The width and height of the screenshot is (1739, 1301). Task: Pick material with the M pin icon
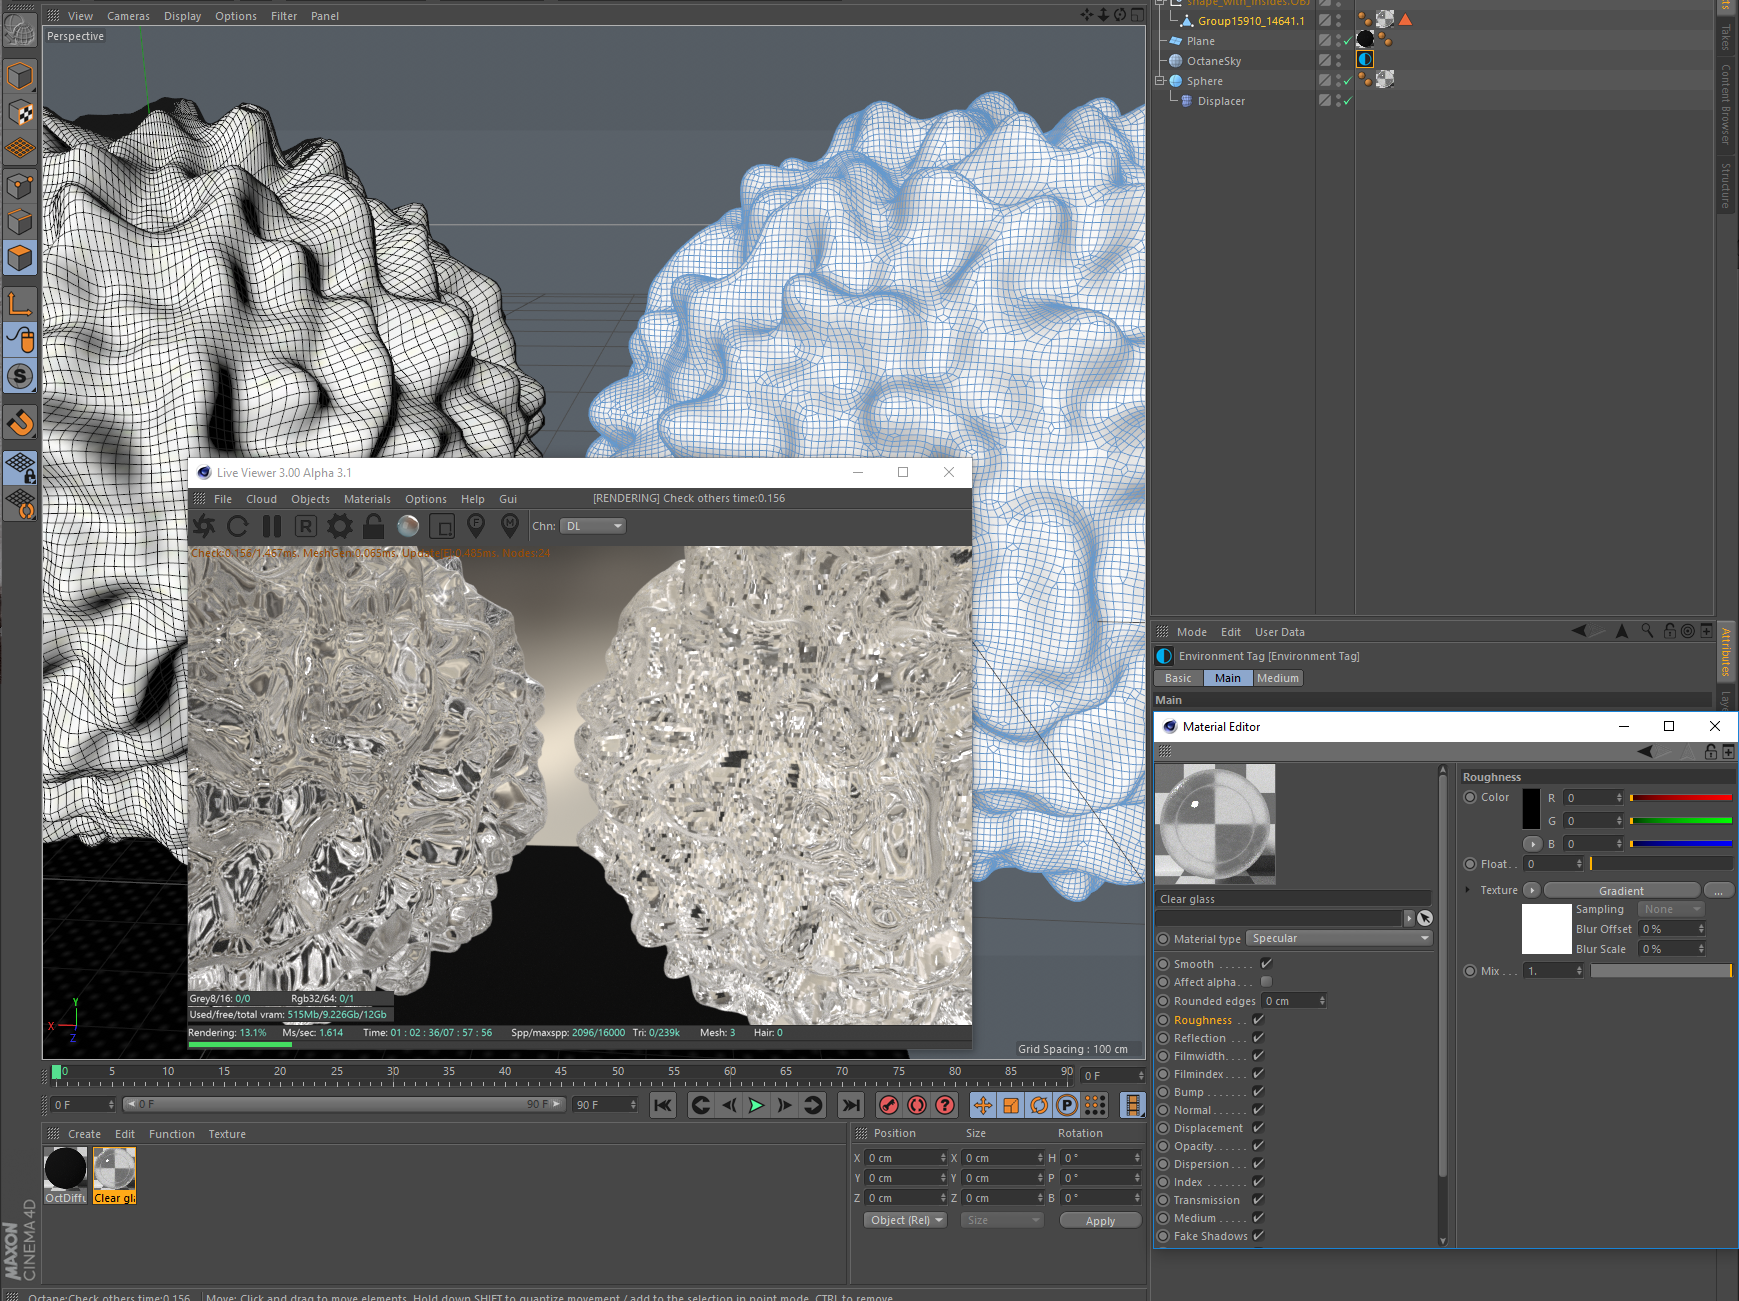[x=510, y=525]
